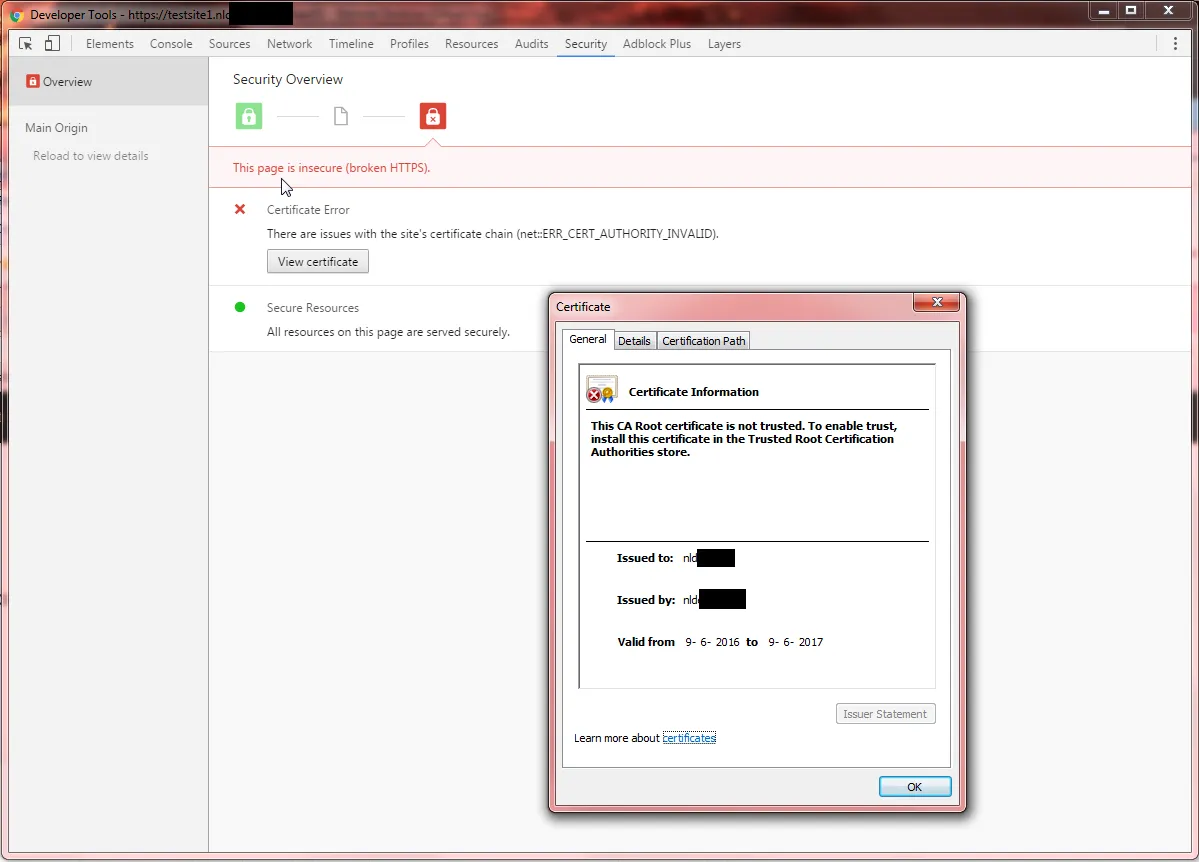Viewport: 1199px width, 862px height.
Task: Click the green secure lock icon
Action: pyautogui.click(x=249, y=116)
